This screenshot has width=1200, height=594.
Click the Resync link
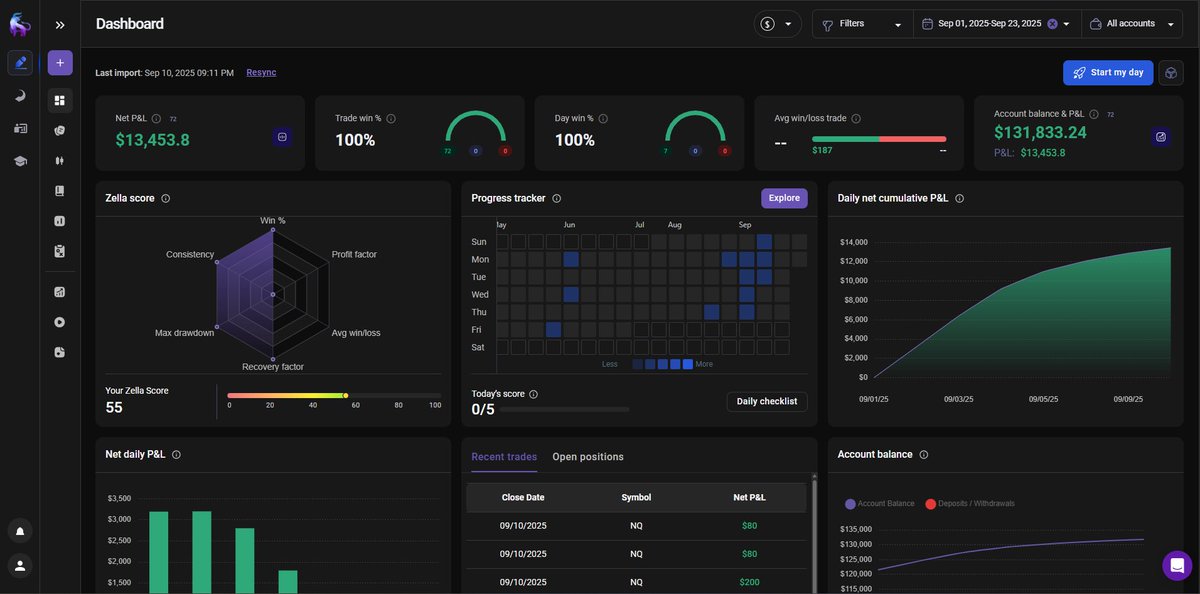[261, 72]
